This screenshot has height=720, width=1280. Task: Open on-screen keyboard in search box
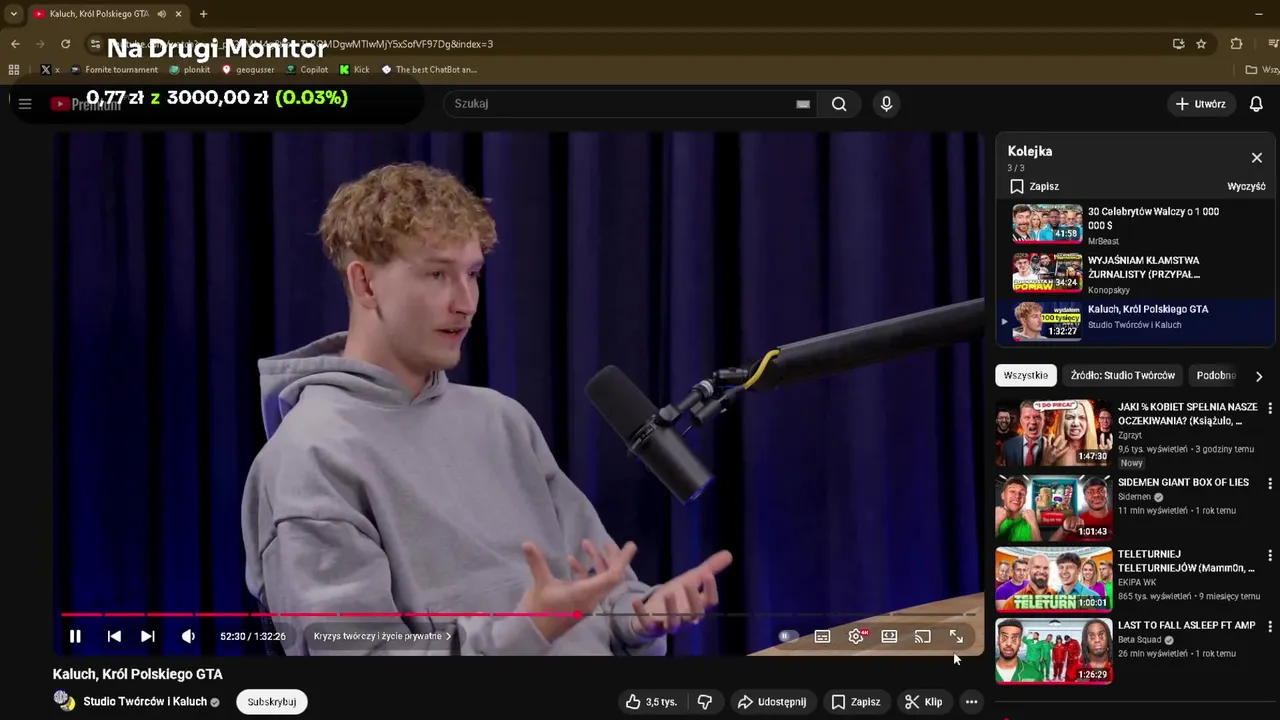point(803,104)
